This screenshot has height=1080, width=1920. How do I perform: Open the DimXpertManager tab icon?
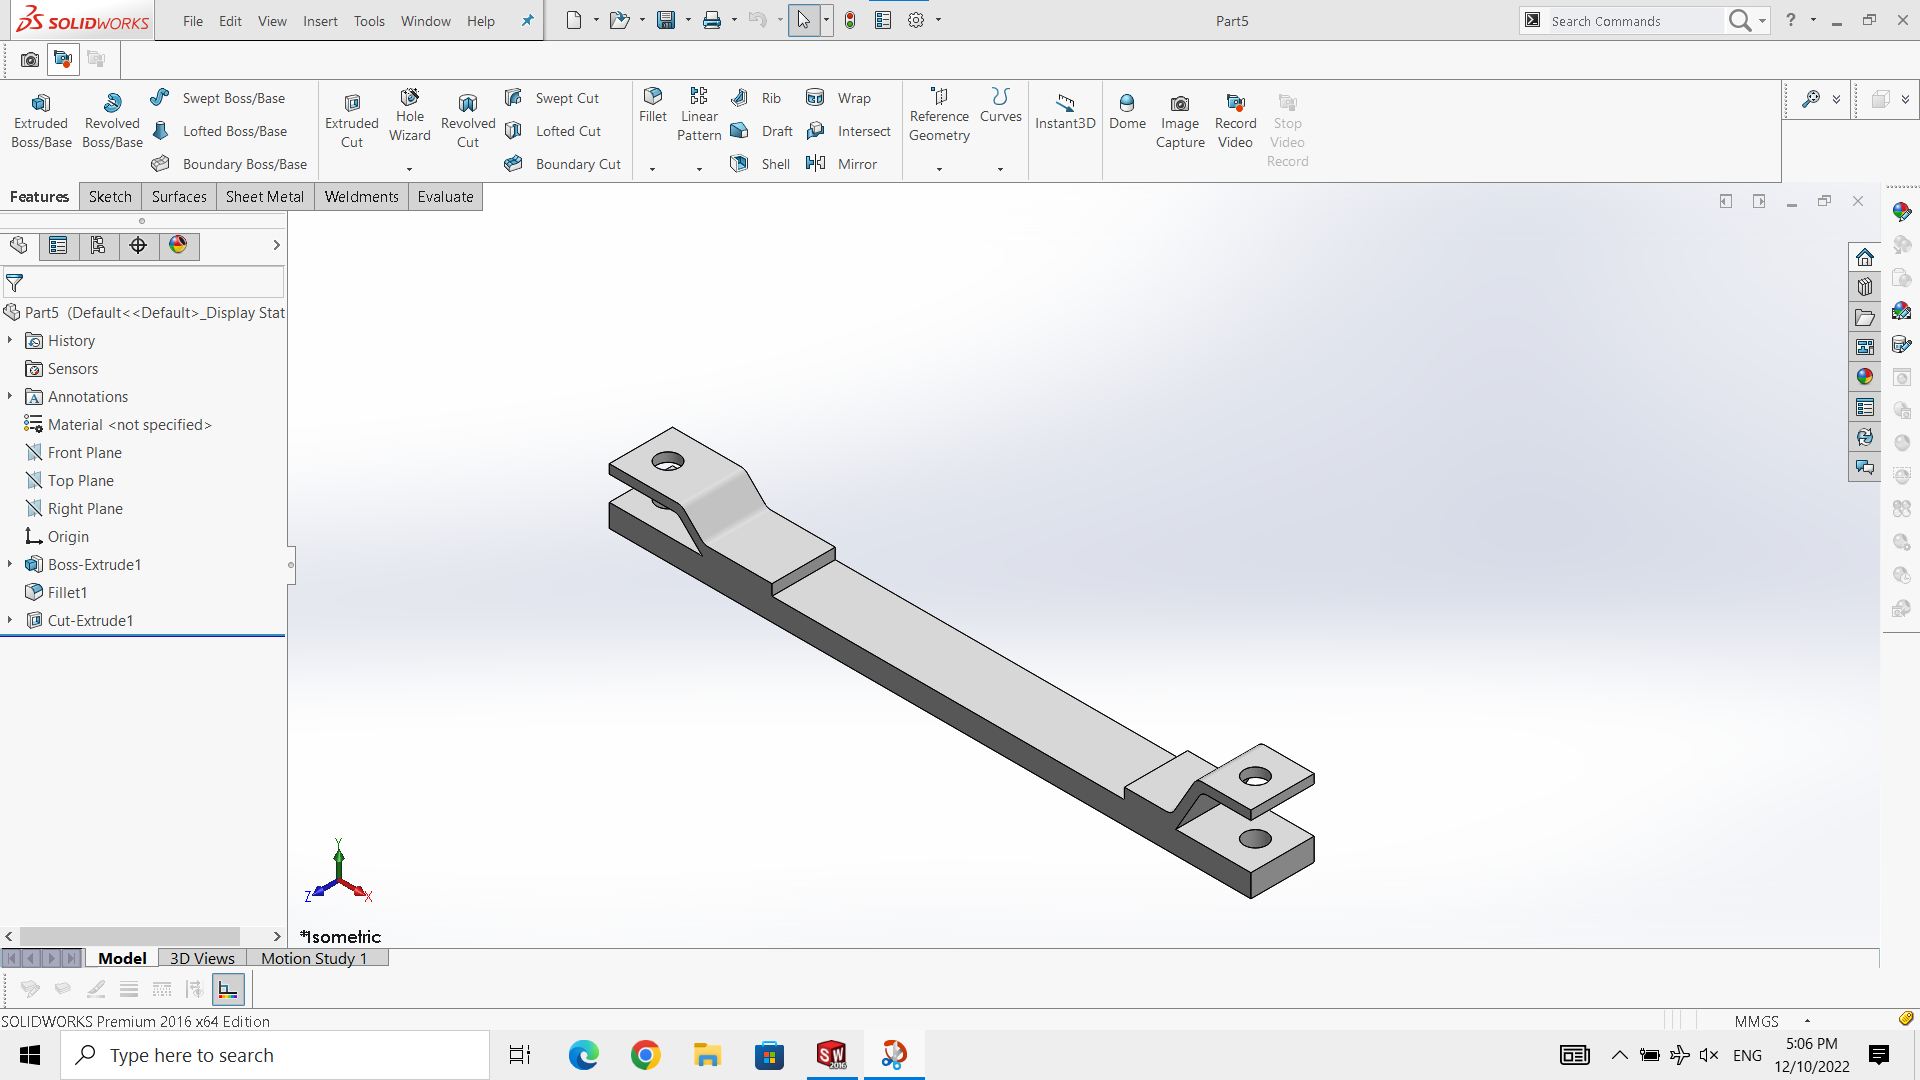(138, 246)
